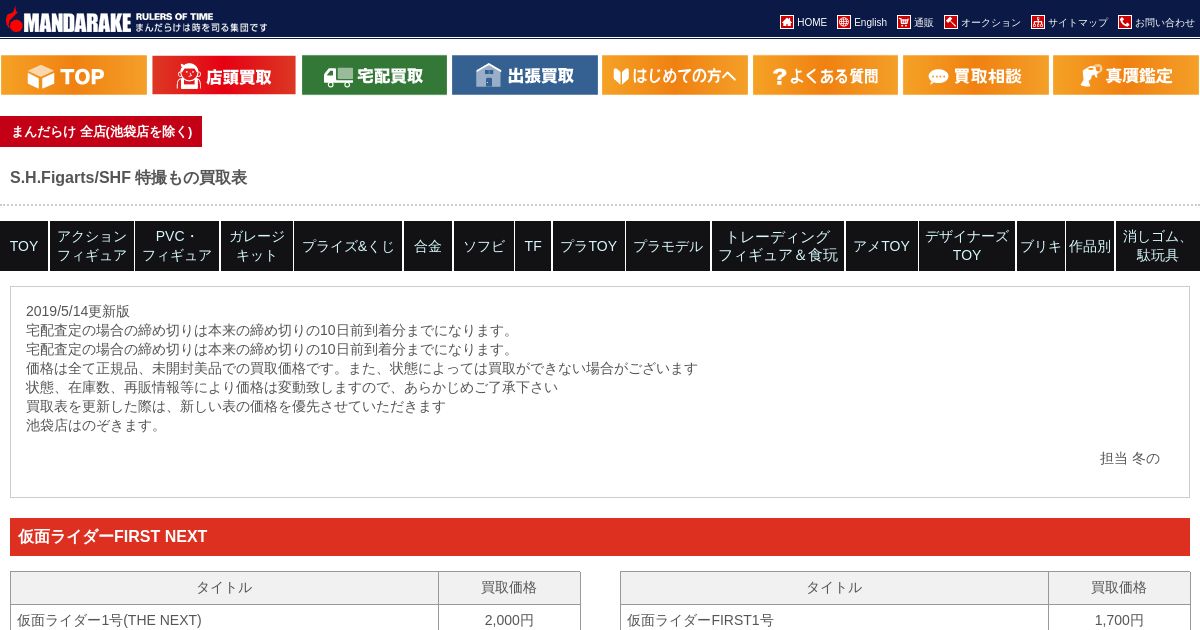
Task: Open the 店頭買取 button
Action: point(224,75)
